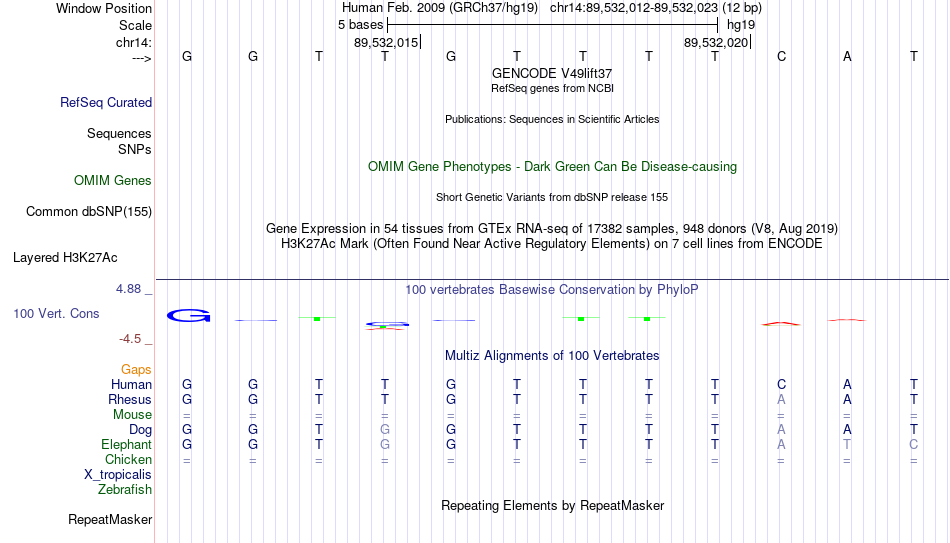Viewport: 950px width, 543px height.
Task: Choose the Dog species label
Action: [141, 430]
